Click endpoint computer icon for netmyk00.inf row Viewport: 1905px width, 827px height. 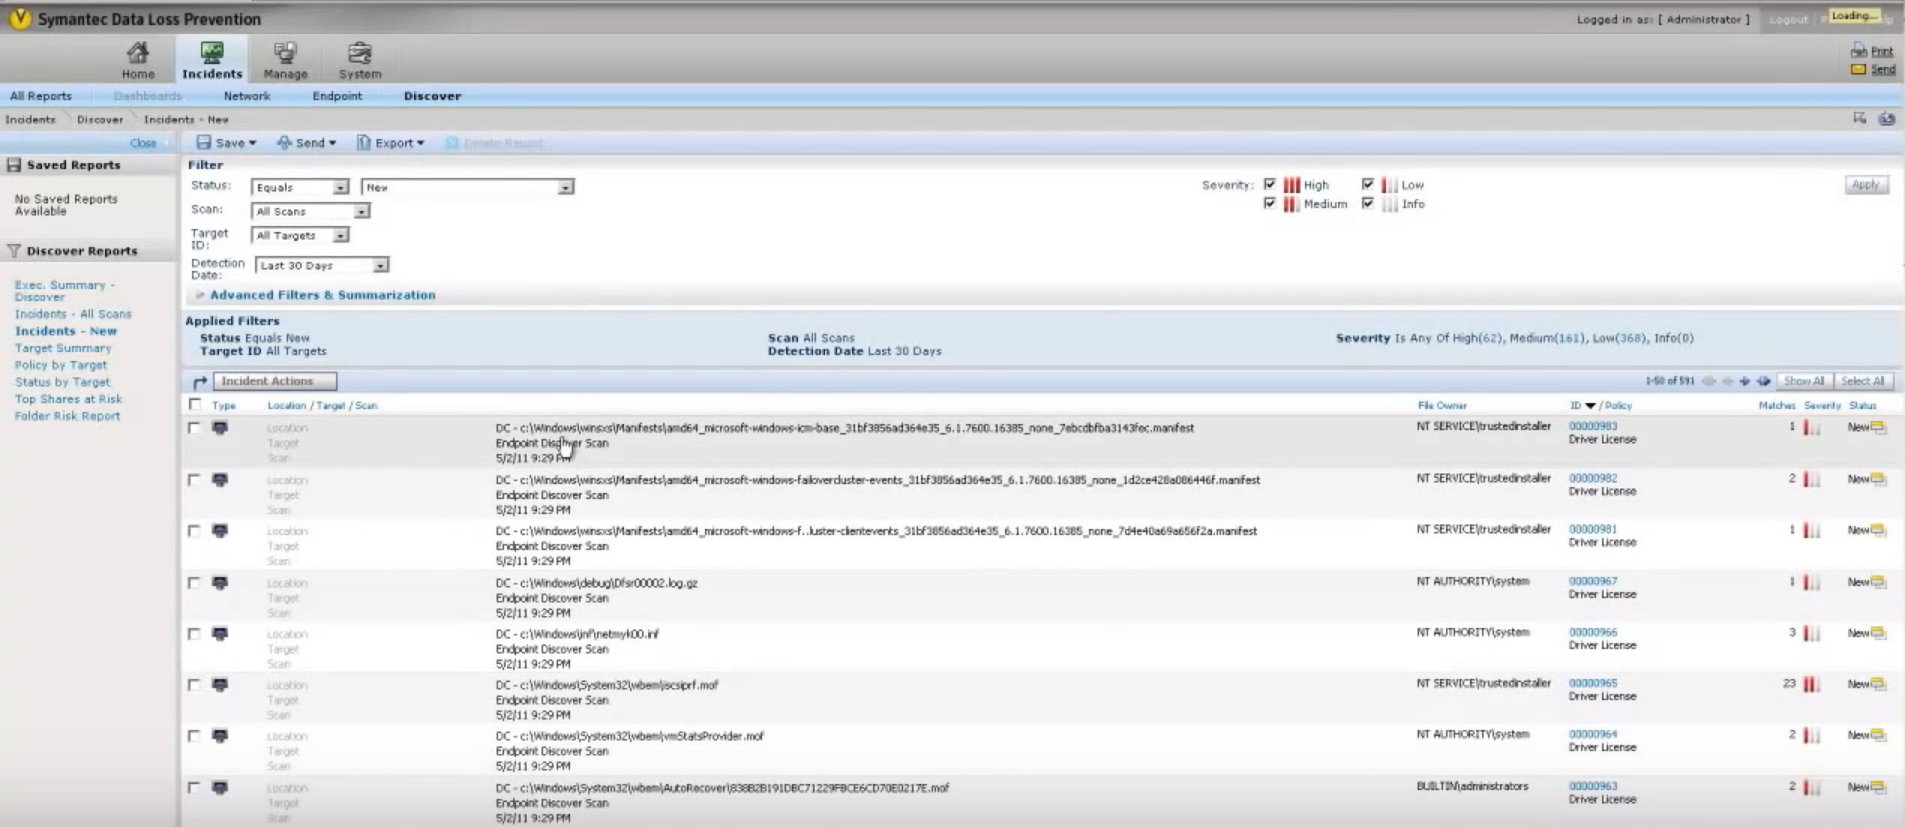point(220,634)
